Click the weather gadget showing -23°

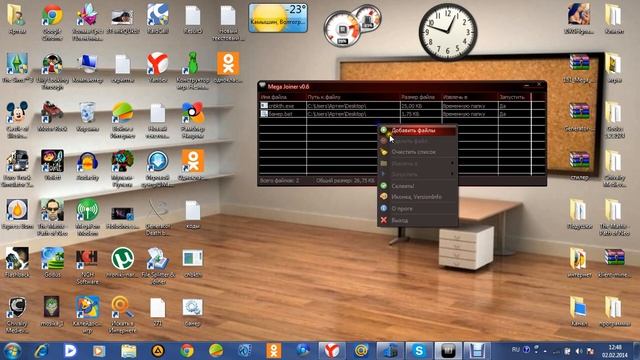click(x=278, y=18)
